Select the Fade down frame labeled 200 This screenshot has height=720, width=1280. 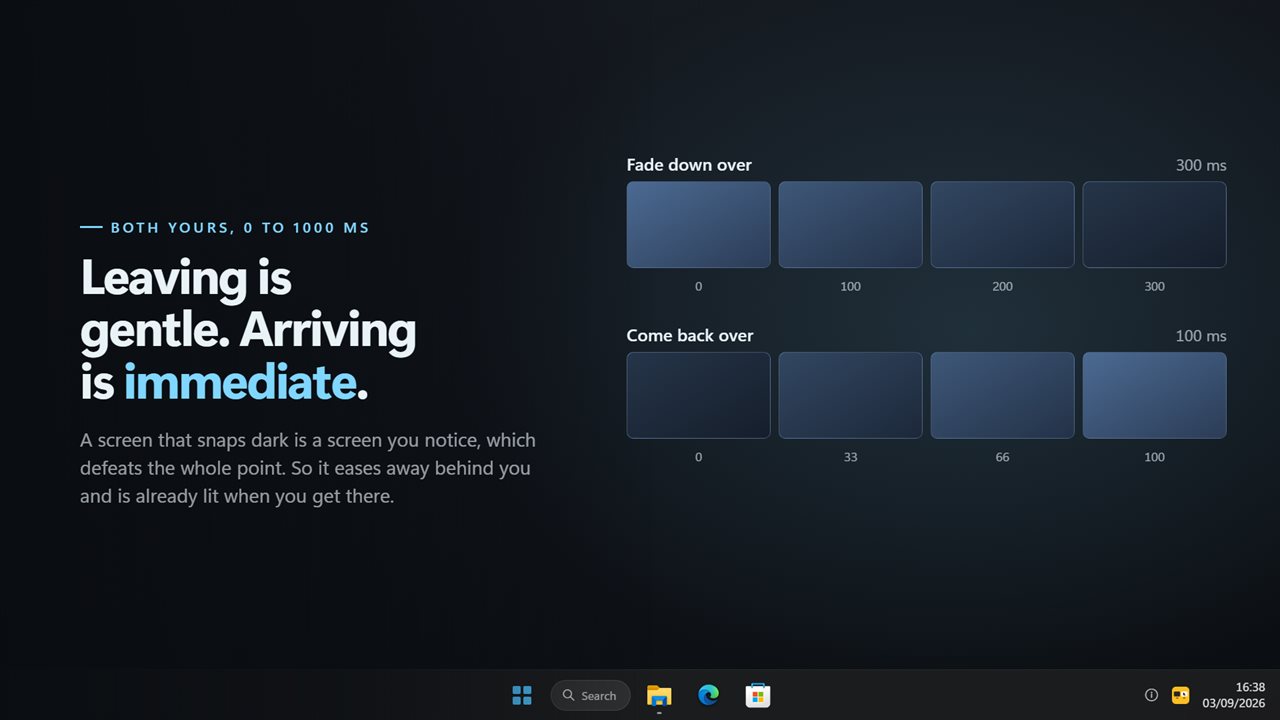point(1003,224)
